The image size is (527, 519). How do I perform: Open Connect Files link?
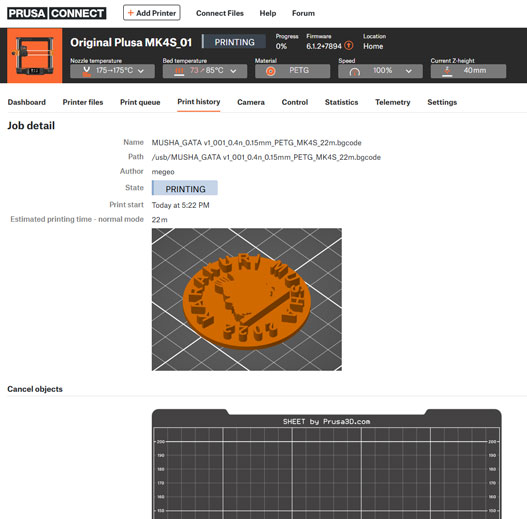tap(220, 13)
